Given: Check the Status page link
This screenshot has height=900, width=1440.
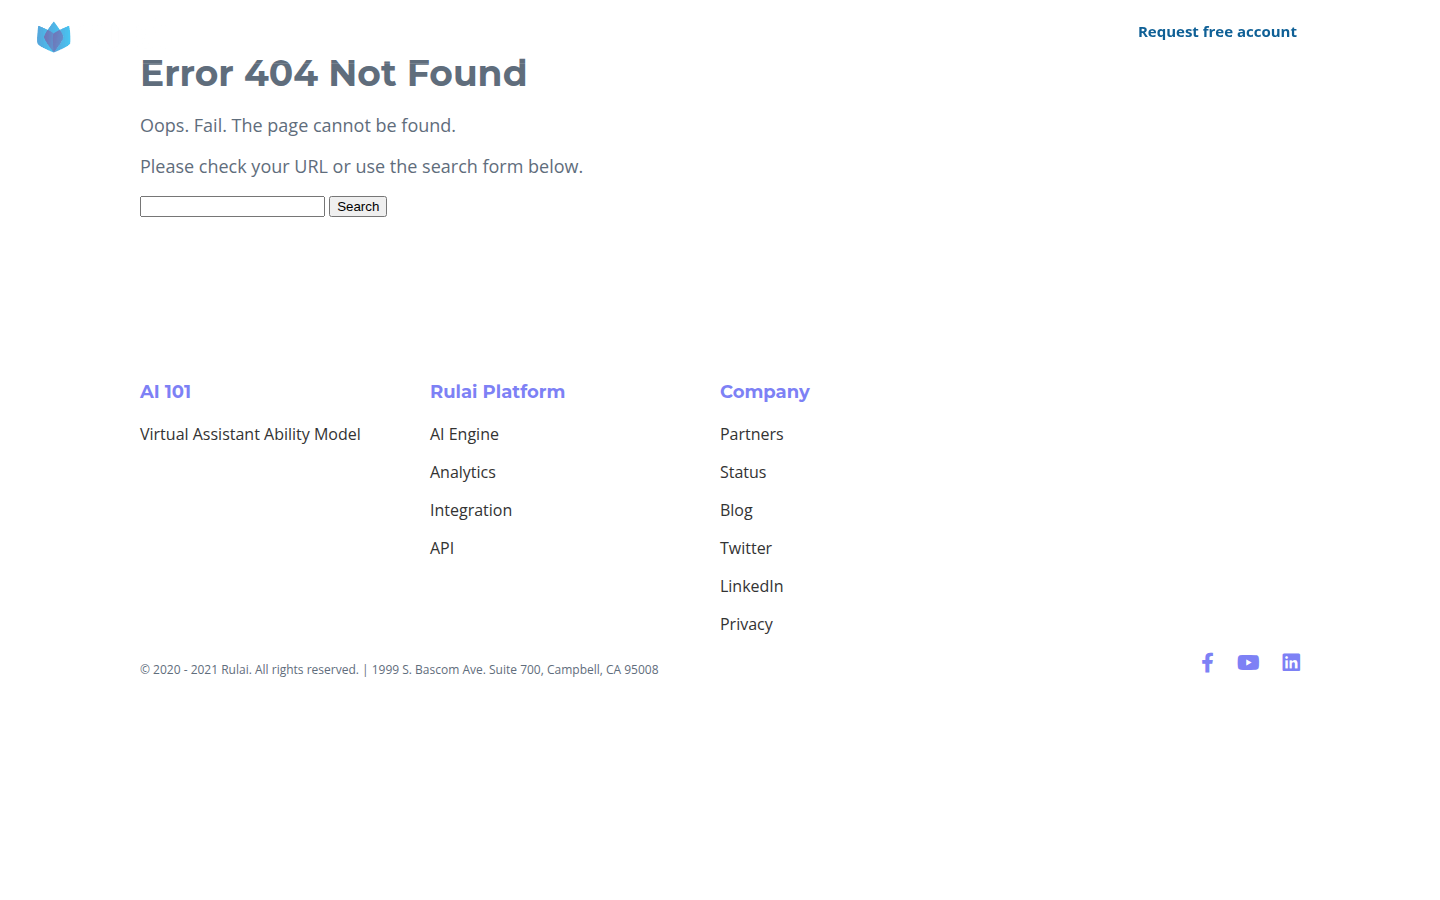Looking at the screenshot, I should click(743, 472).
